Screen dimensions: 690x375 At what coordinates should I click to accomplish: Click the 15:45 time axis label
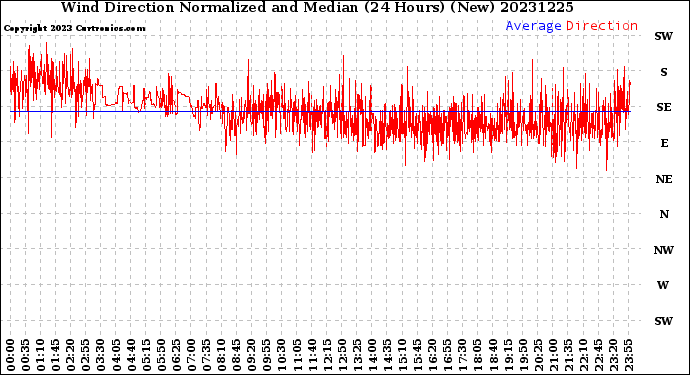pos(417,355)
